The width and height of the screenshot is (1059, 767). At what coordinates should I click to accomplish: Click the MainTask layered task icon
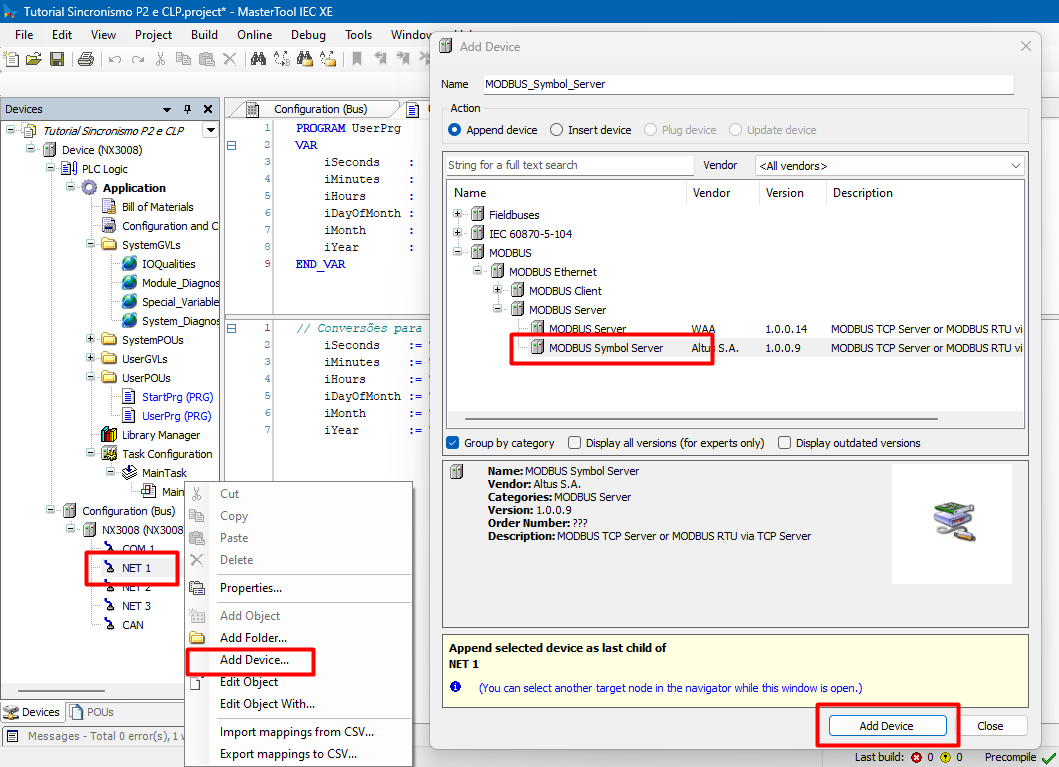(129, 473)
